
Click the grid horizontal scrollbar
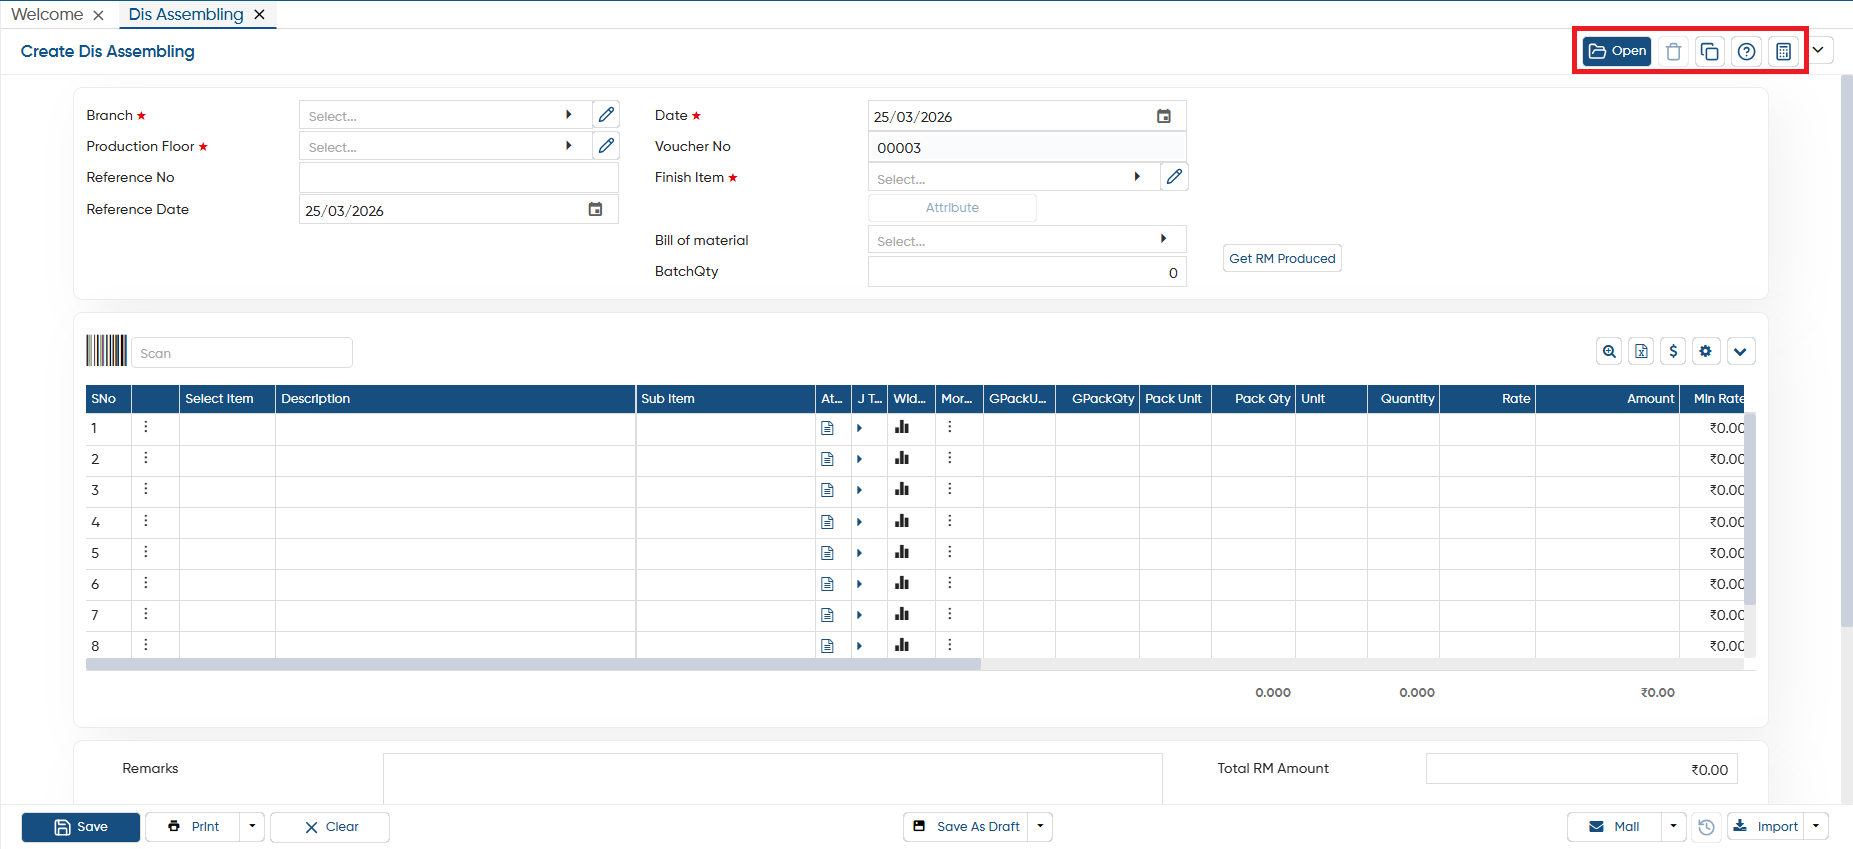pos(534,664)
